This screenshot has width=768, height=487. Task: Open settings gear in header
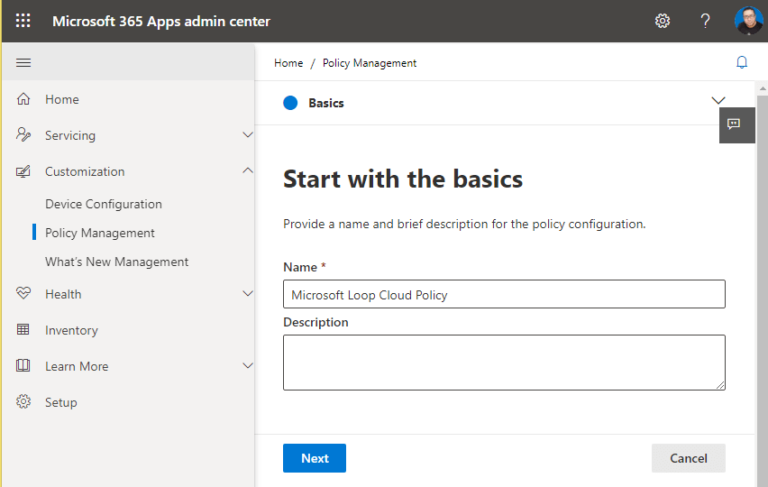[662, 21]
